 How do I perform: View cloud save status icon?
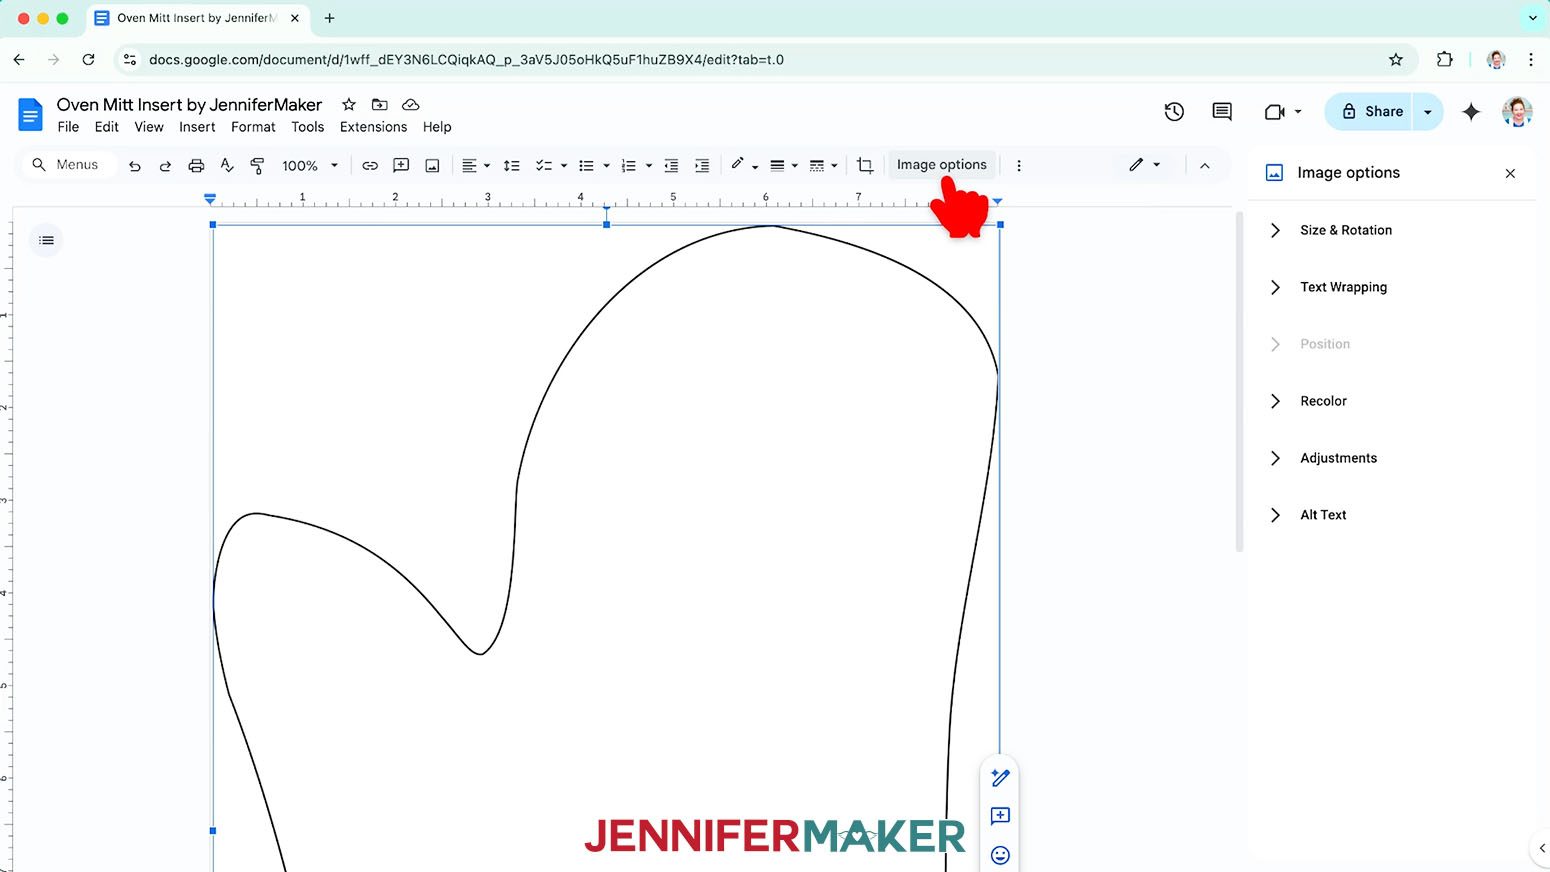coord(410,104)
